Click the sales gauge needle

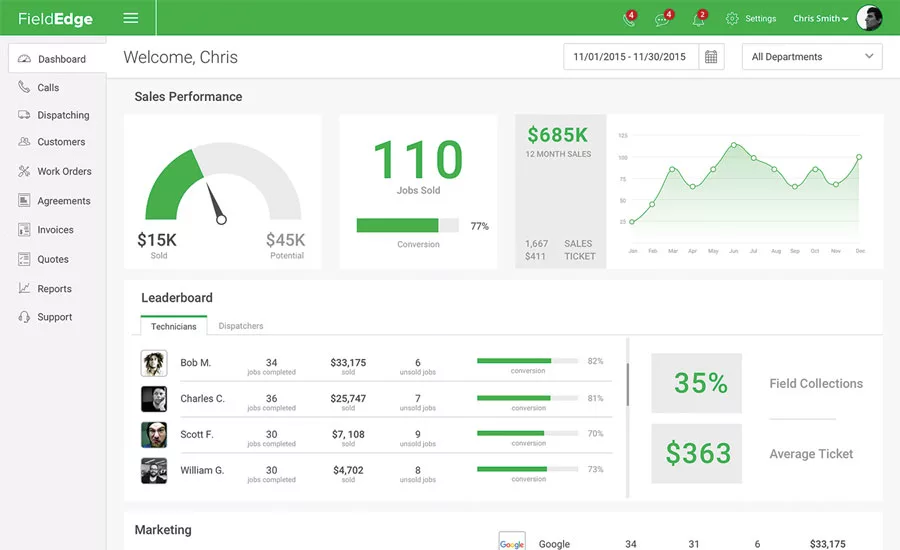pyautogui.click(x=215, y=204)
